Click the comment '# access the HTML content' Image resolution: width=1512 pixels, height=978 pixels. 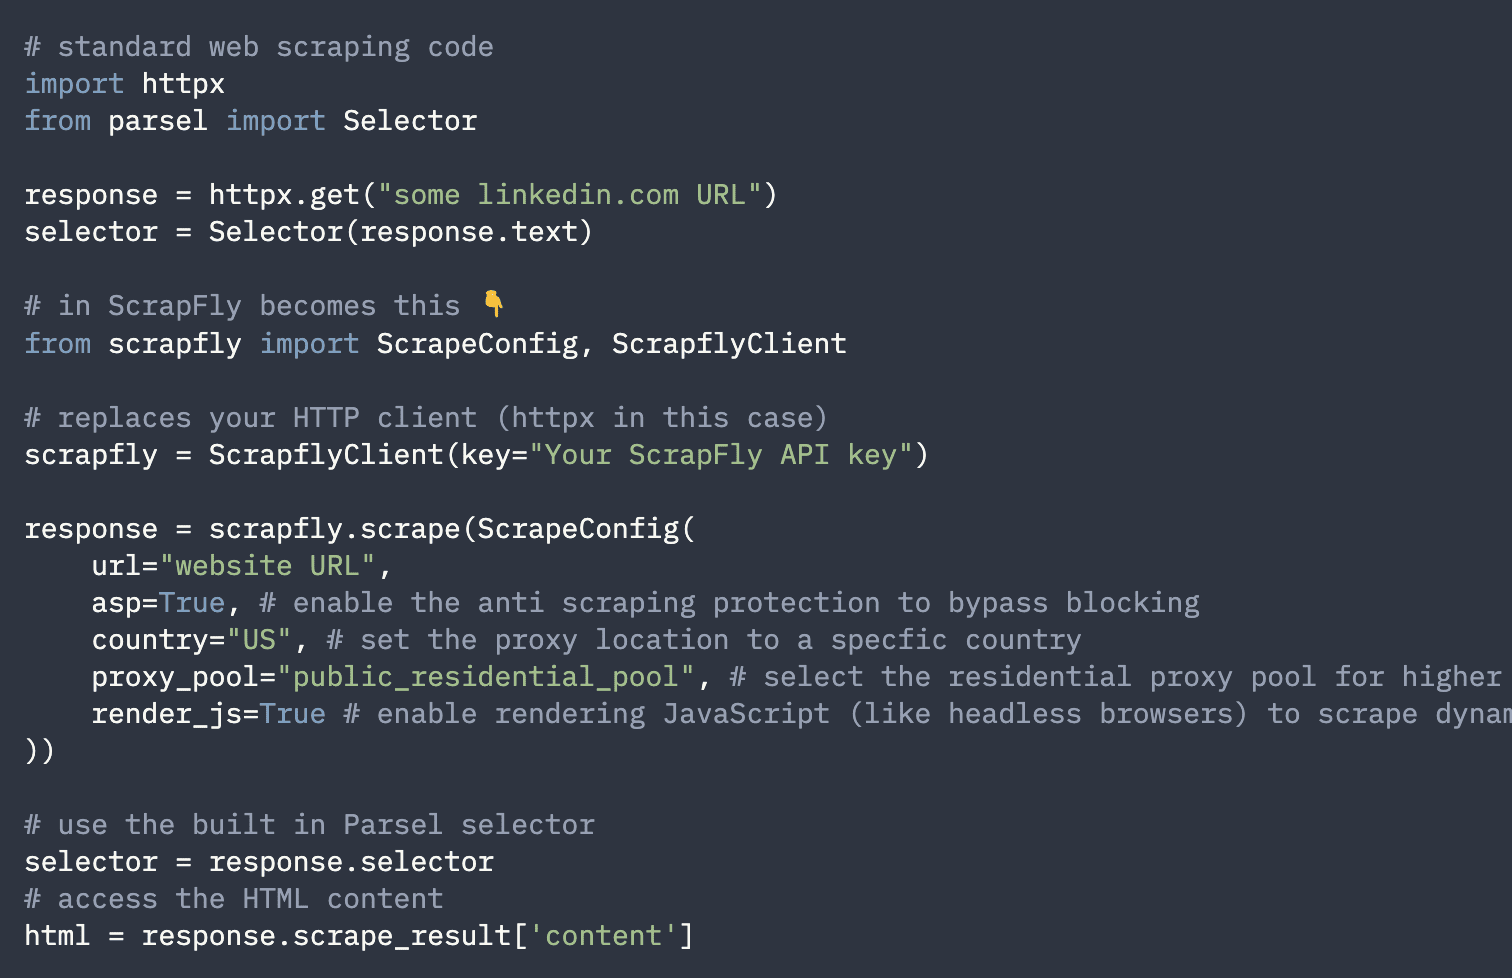coord(234,899)
